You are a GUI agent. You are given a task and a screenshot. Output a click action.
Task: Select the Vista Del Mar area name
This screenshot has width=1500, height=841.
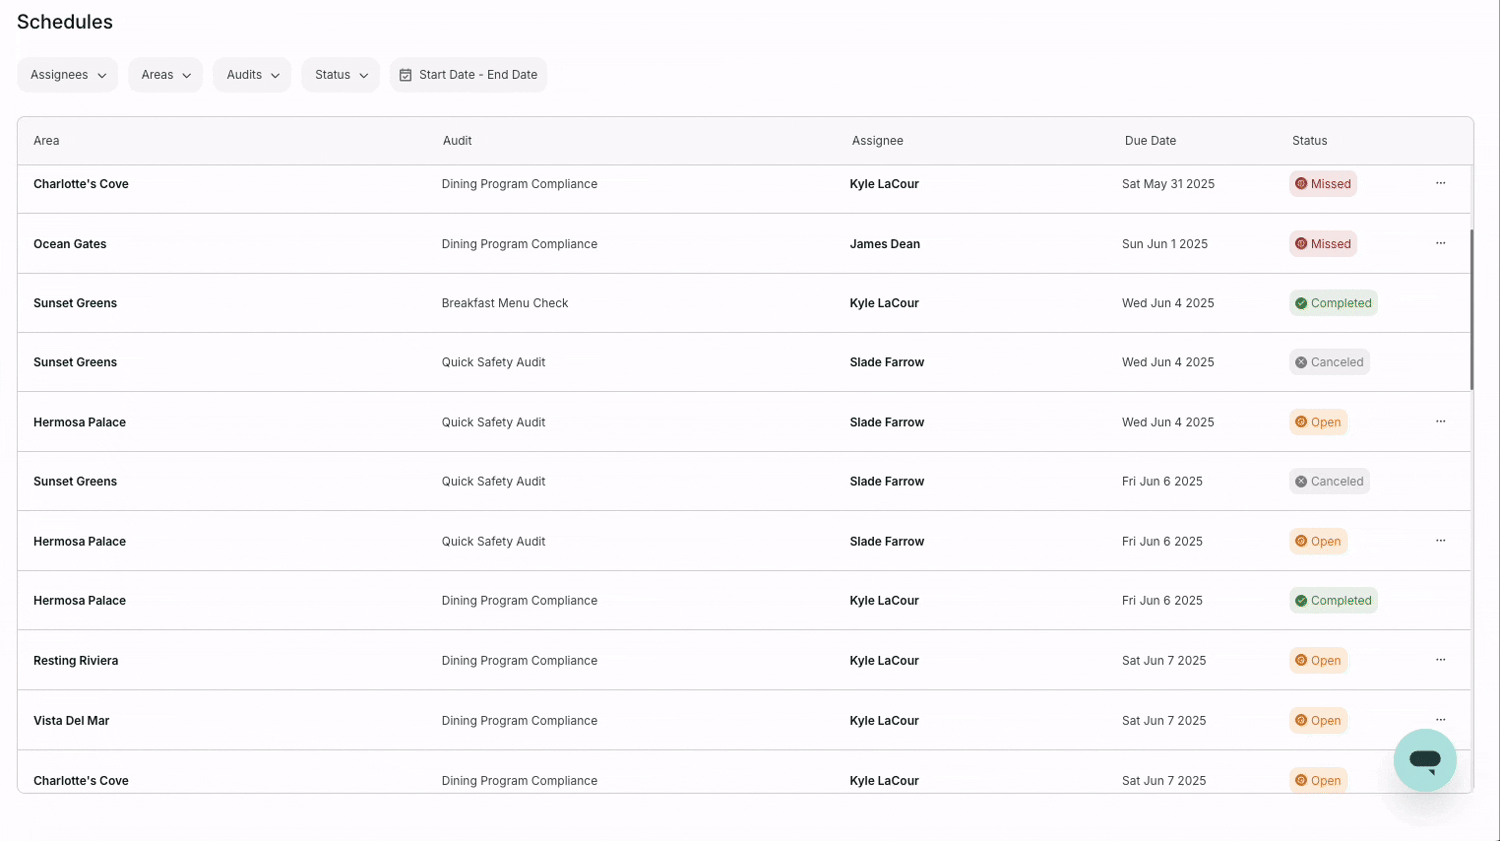71,721
